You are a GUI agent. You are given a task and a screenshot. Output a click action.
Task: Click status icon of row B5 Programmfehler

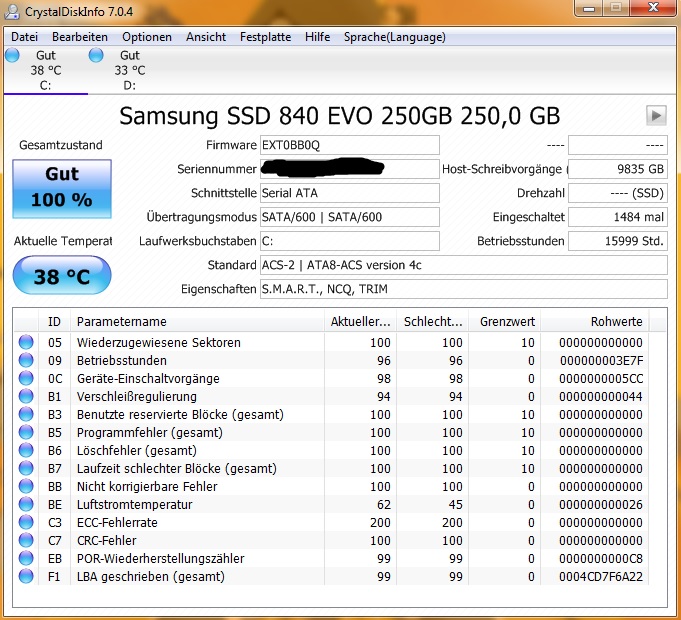(x=26, y=432)
